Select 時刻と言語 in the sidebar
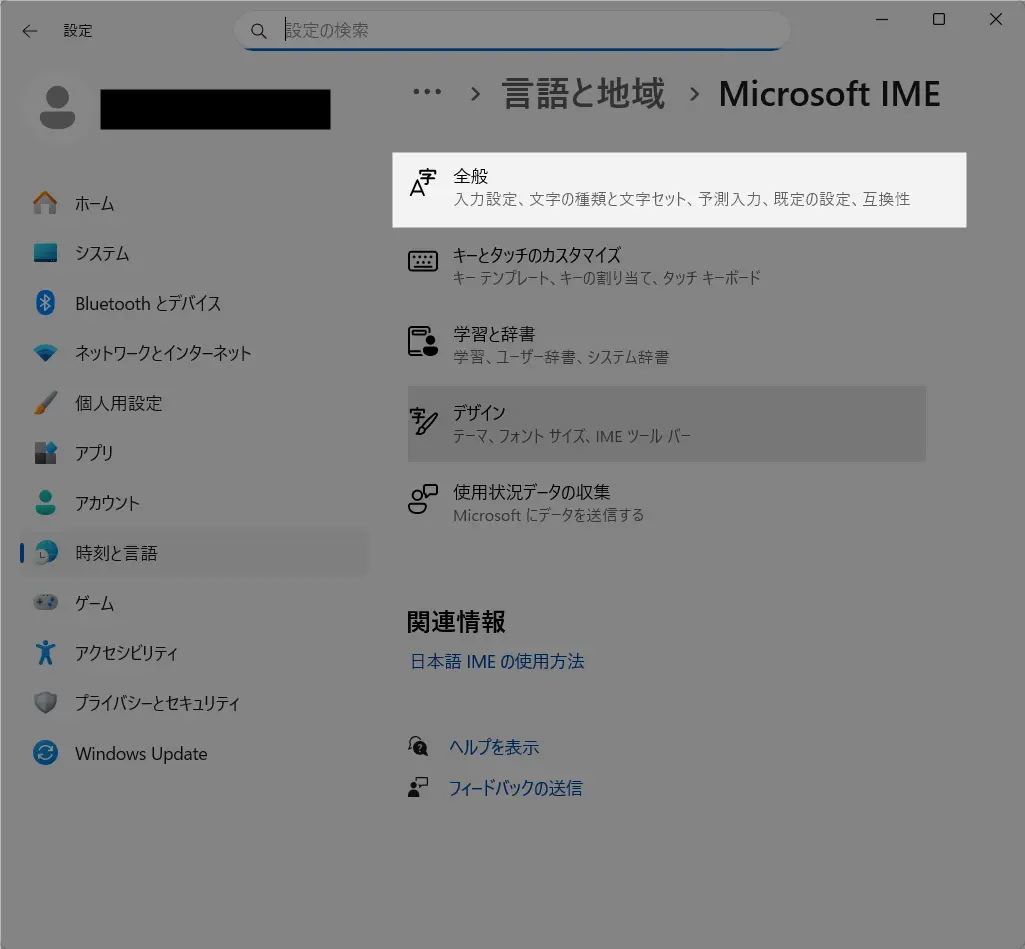This screenshot has width=1025, height=949. [x=193, y=553]
